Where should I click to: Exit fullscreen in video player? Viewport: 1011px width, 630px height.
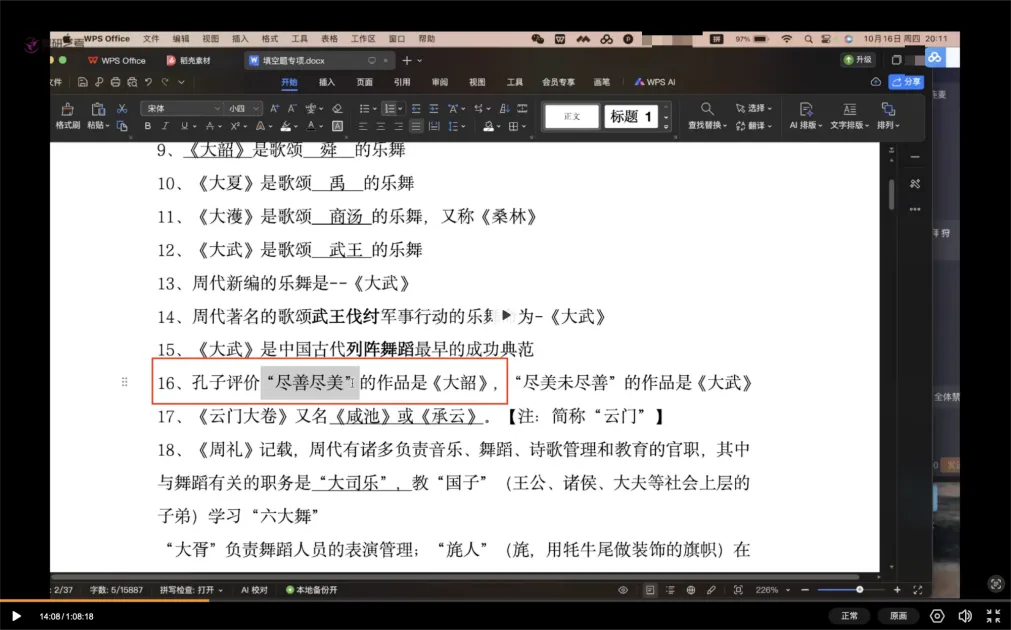[x=994, y=616]
